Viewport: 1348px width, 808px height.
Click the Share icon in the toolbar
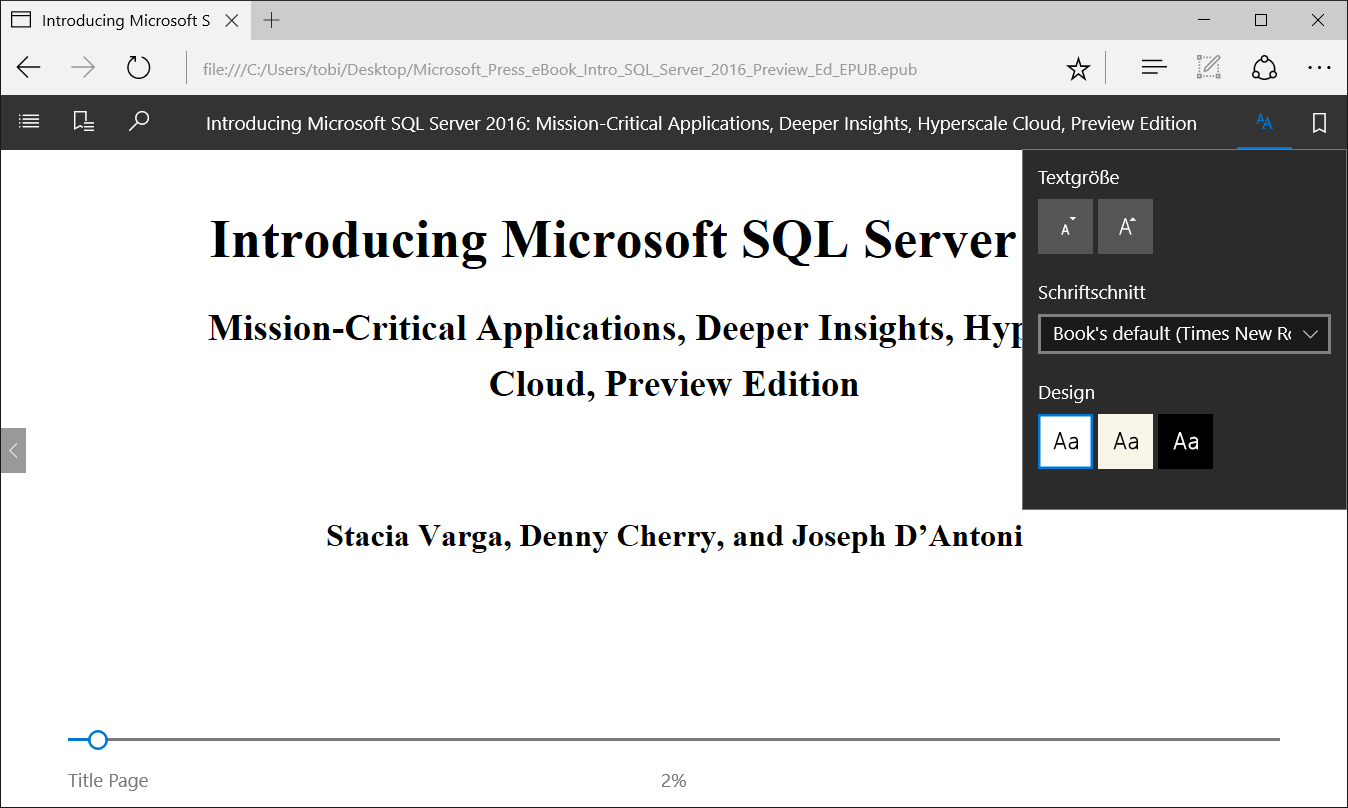point(1265,68)
